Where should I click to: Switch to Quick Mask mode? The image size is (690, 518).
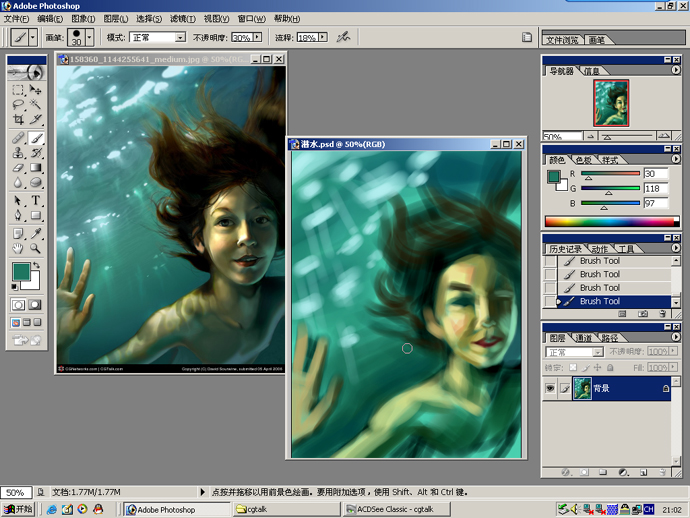(36, 304)
